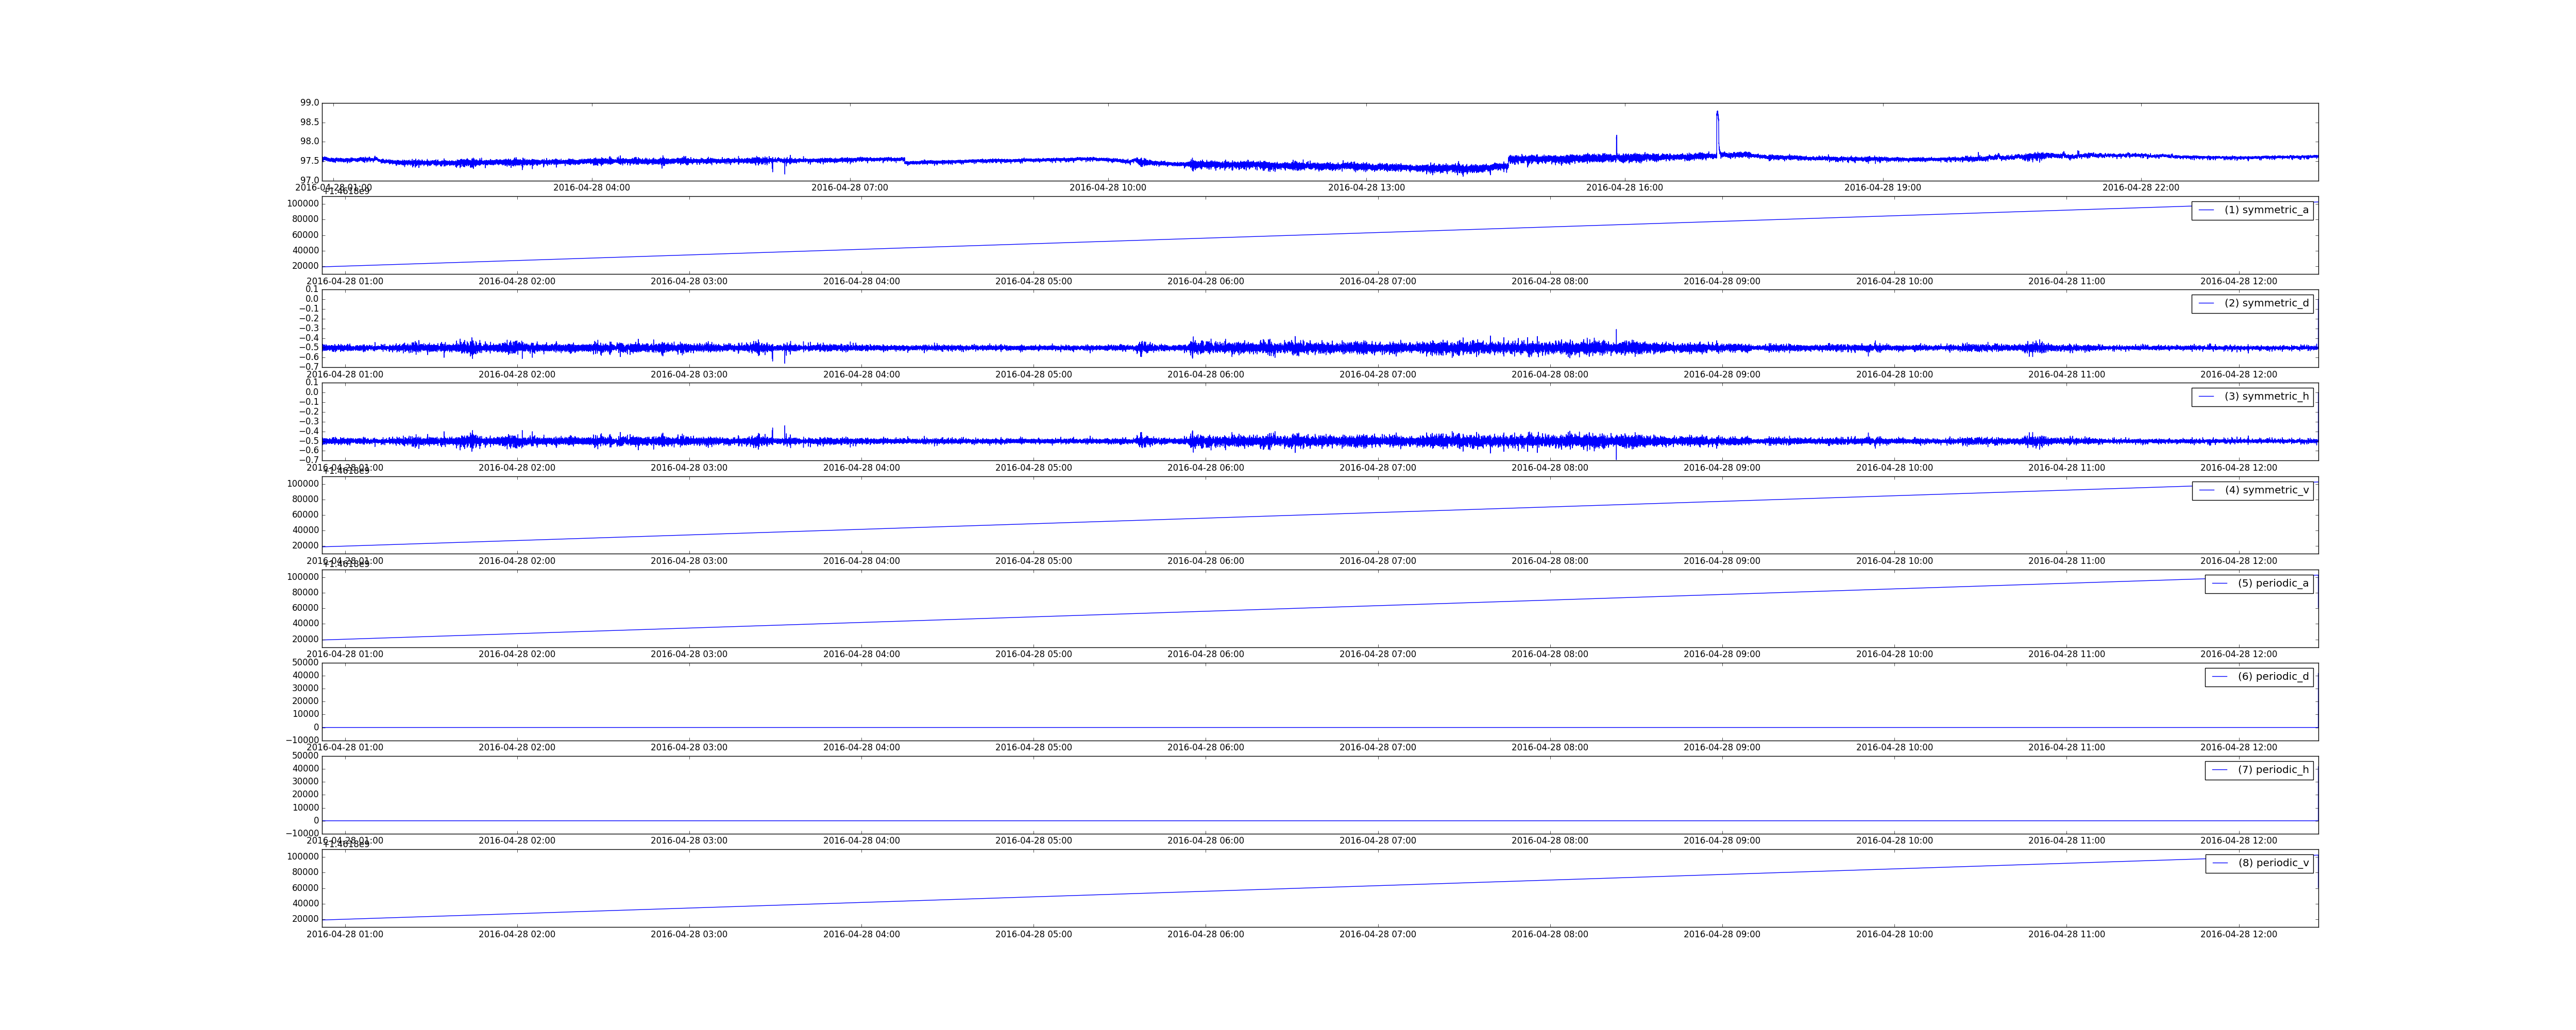Click "2016-04-28 06:00" tick below periodic_v plot
Screen dimensions: 2576x1030
tap(1206, 935)
